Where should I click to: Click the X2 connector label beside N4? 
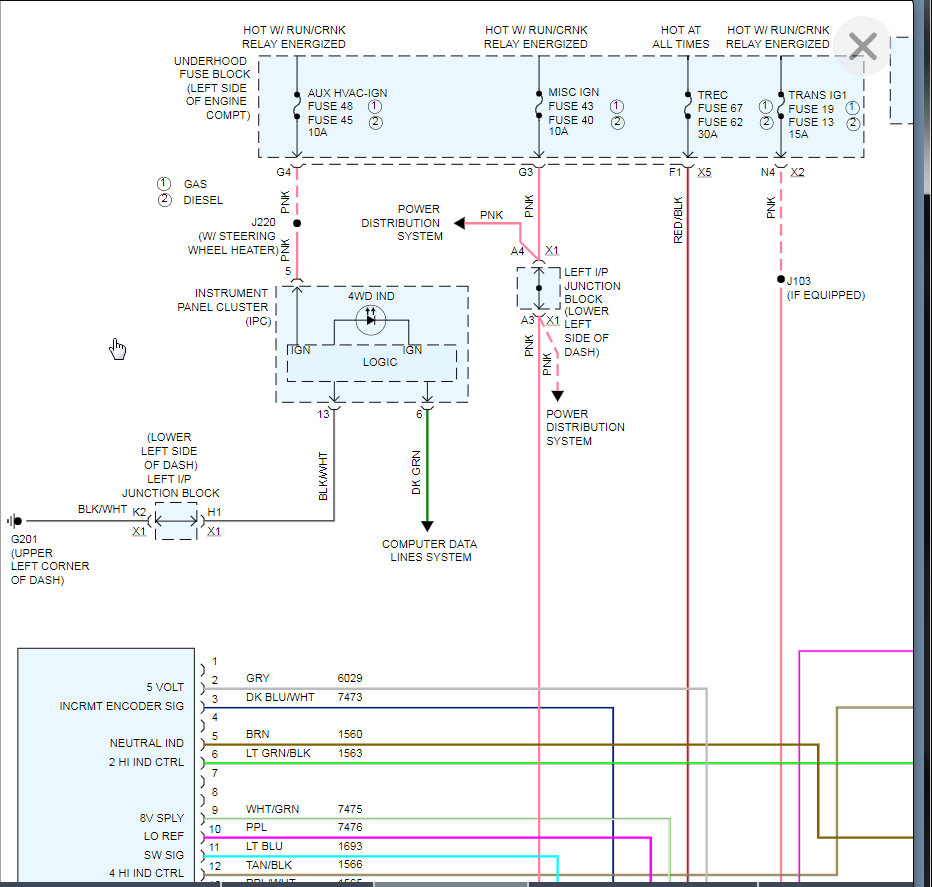[797, 172]
